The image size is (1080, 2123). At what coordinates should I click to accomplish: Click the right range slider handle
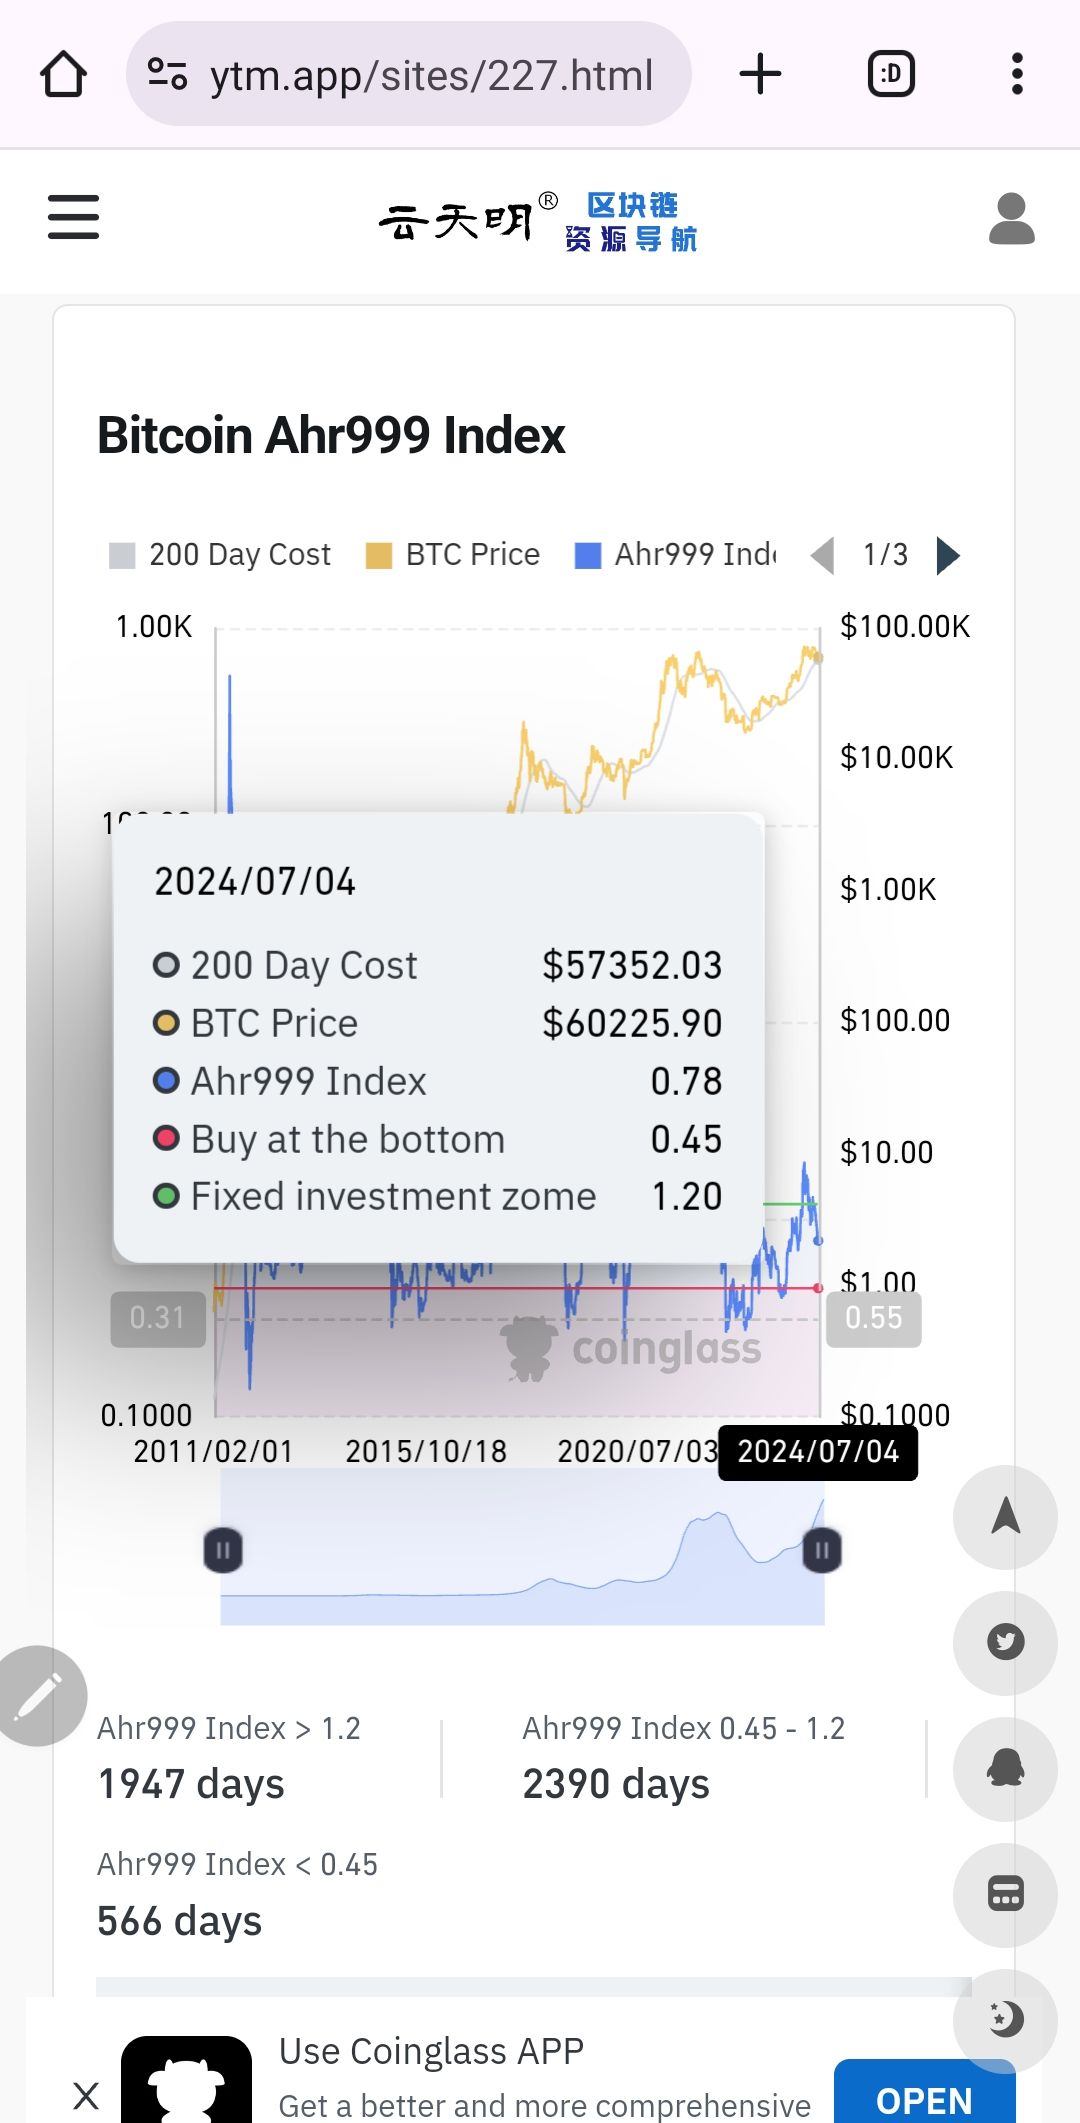pyautogui.click(x=822, y=1551)
